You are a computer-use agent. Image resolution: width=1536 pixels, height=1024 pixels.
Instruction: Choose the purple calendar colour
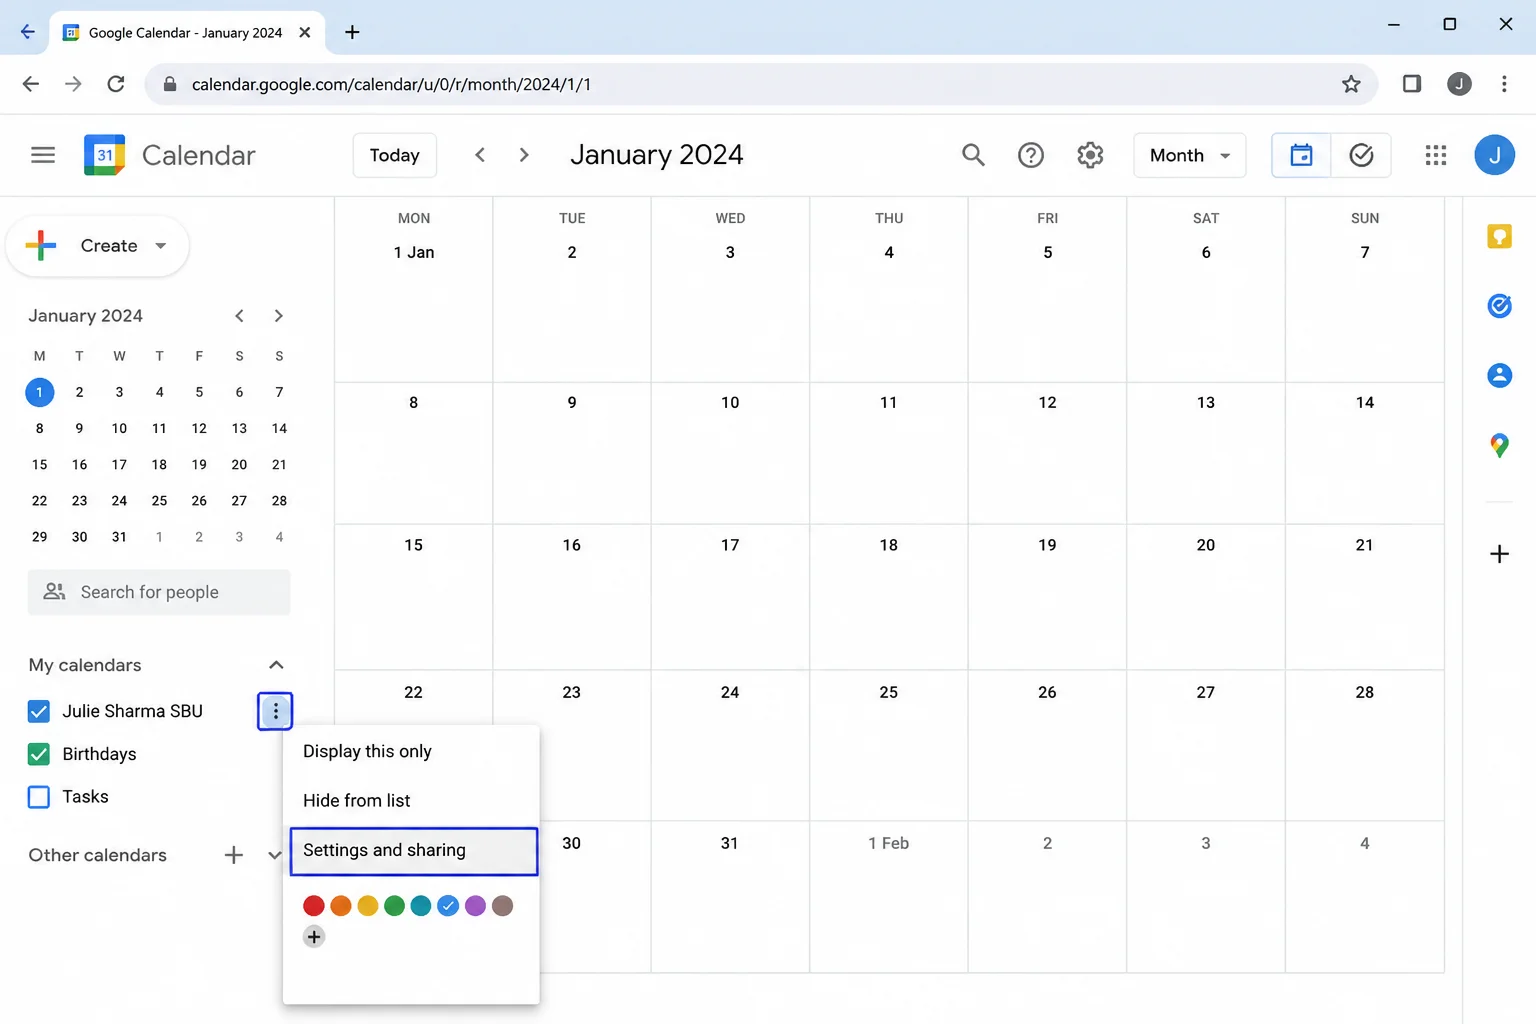point(475,906)
